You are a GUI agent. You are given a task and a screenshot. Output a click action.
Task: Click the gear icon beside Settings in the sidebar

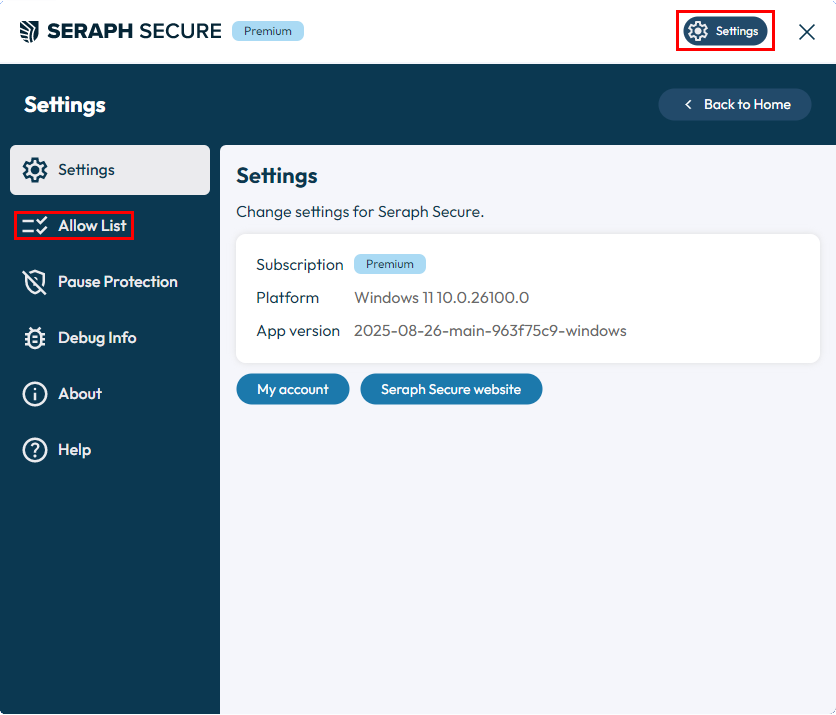click(35, 170)
